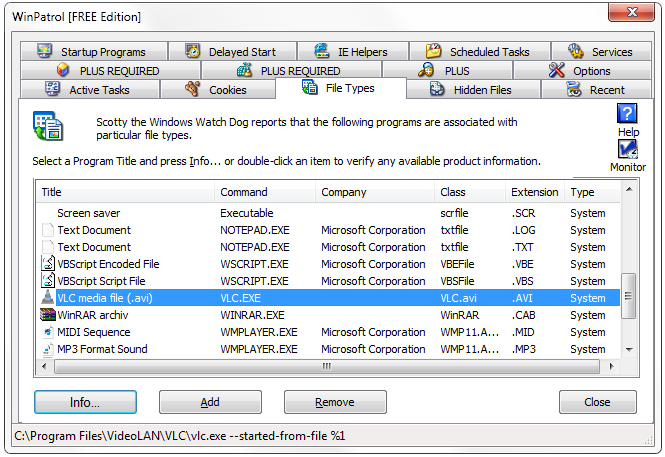This screenshot has height=457, width=665.
Task: Select the WinRAR archiv entry
Action: [x=328, y=315]
